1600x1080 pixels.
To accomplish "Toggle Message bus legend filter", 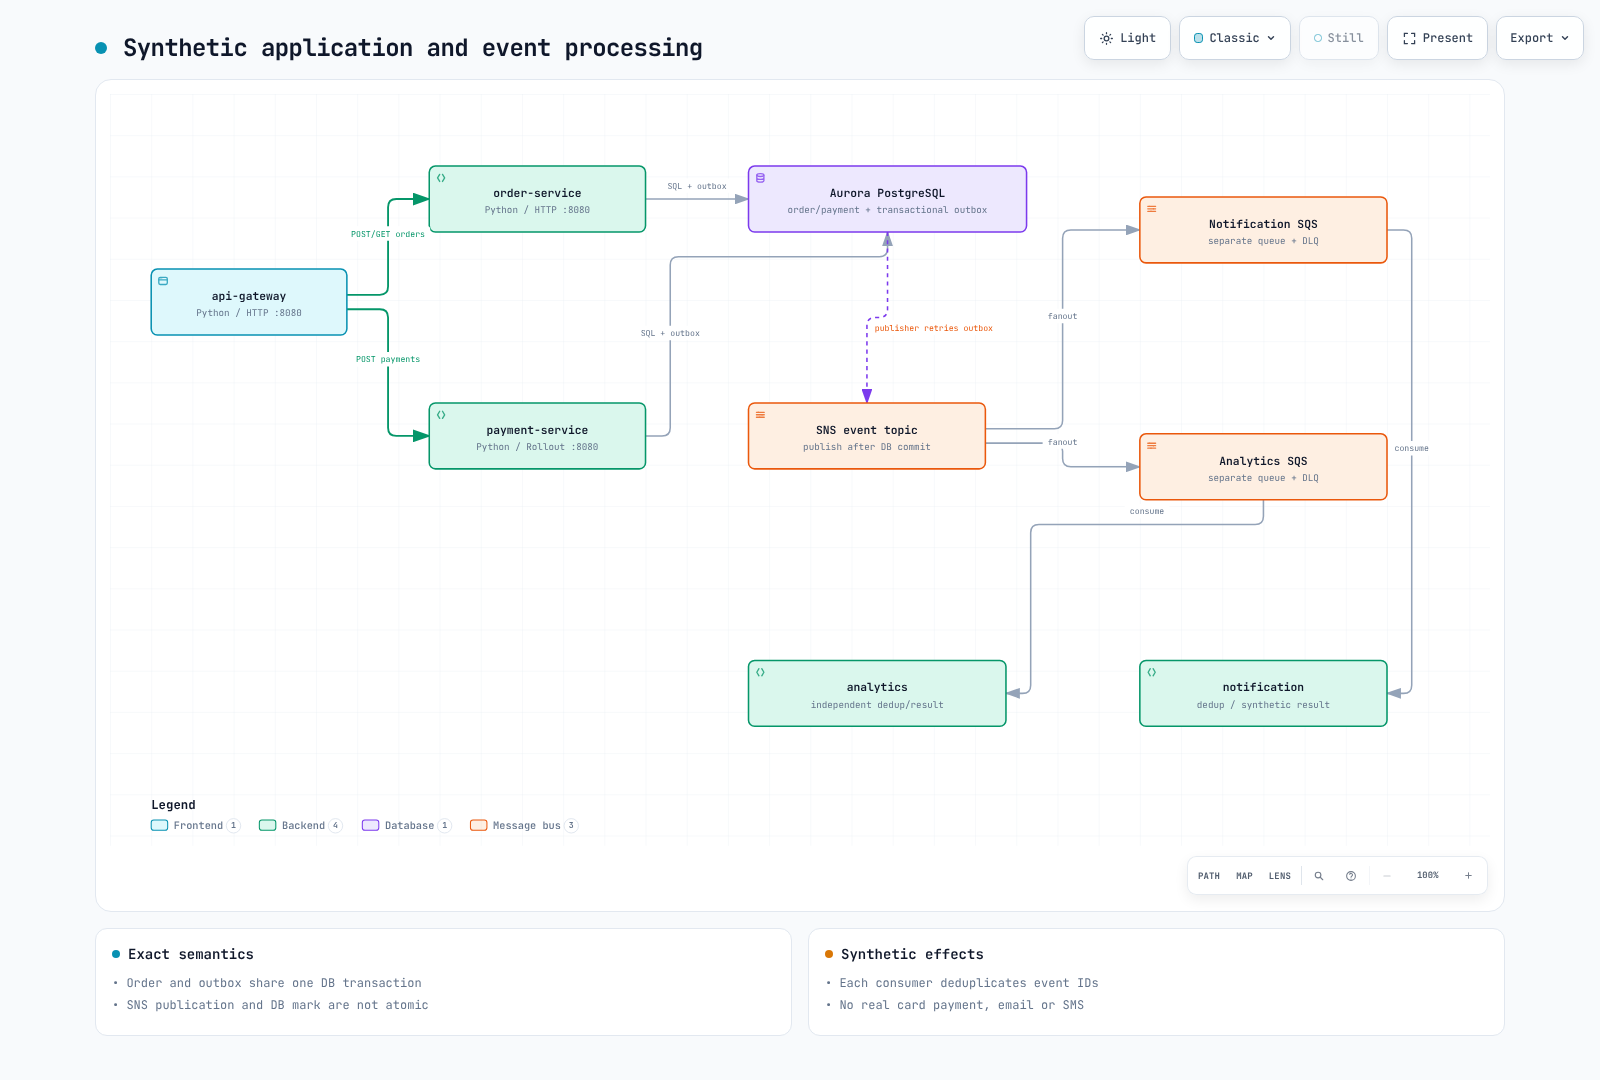I will [x=524, y=826].
